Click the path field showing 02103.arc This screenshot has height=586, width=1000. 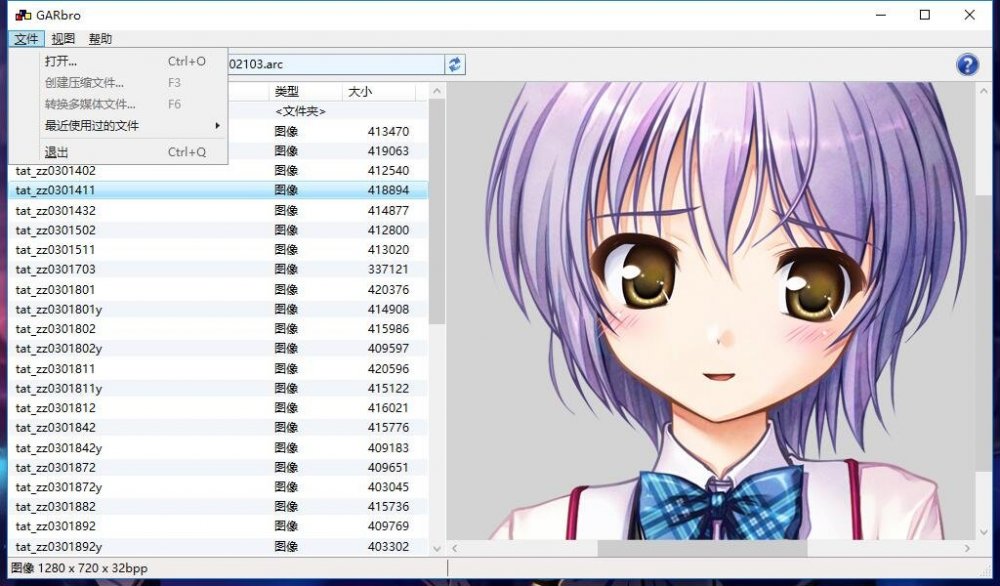pos(335,64)
